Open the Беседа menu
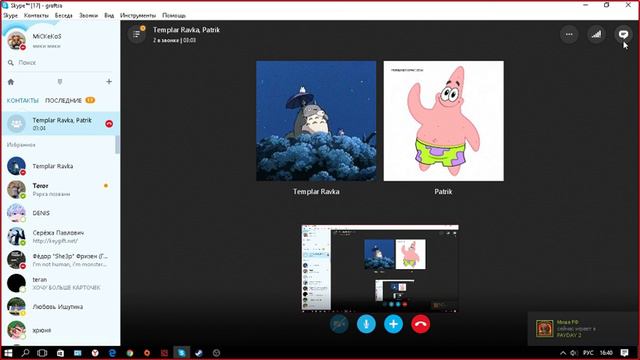The width and height of the screenshot is (640, 360). (64, 15)
